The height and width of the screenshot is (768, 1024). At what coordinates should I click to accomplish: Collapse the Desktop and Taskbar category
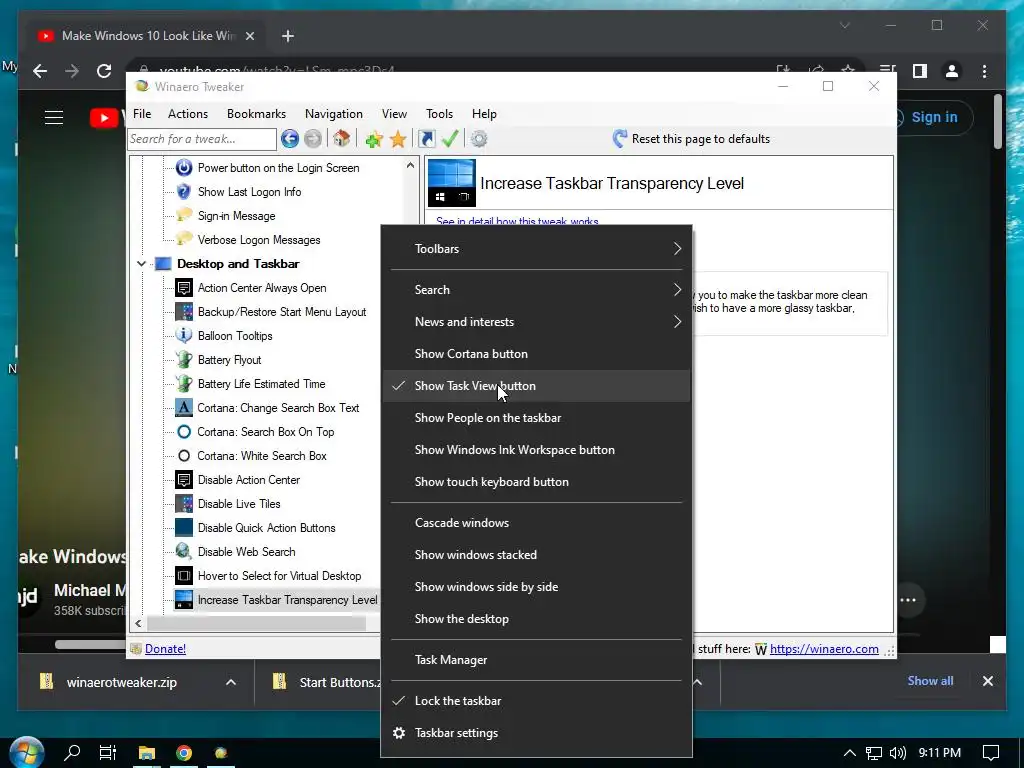pyautogui.click(x=141, y=264)
